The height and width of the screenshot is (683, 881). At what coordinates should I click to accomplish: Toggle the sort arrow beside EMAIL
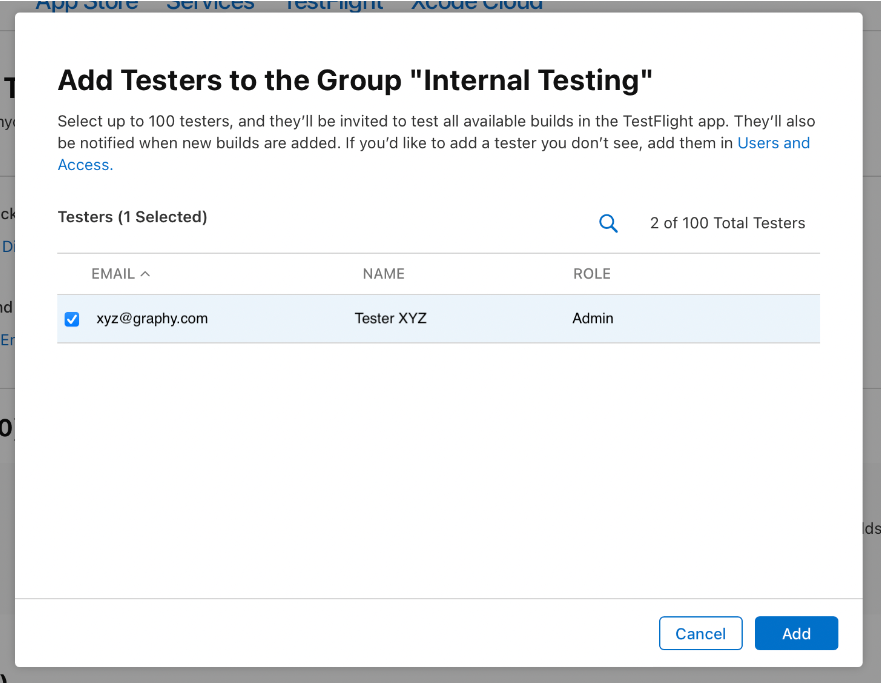tap(146, 274)
